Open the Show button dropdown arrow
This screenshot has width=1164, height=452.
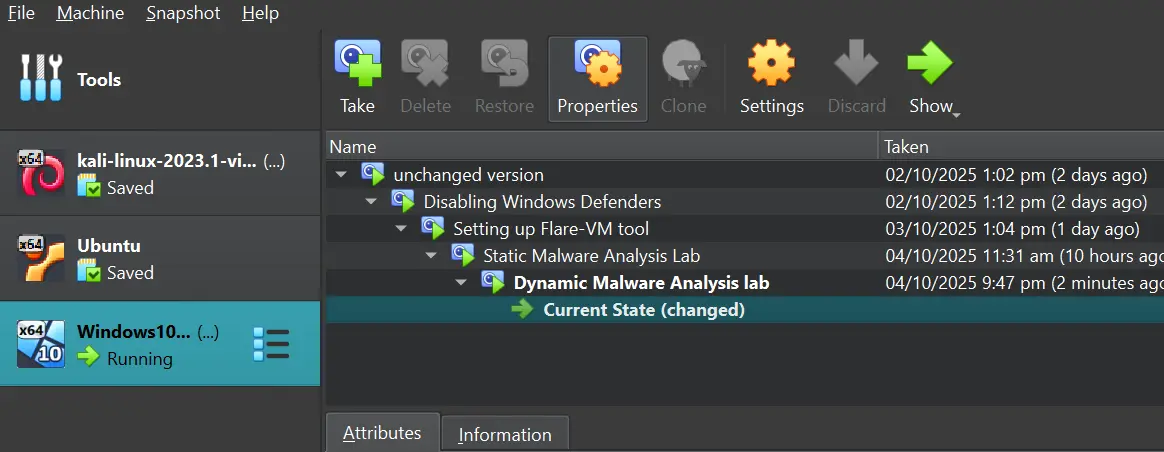click(956, 114)
